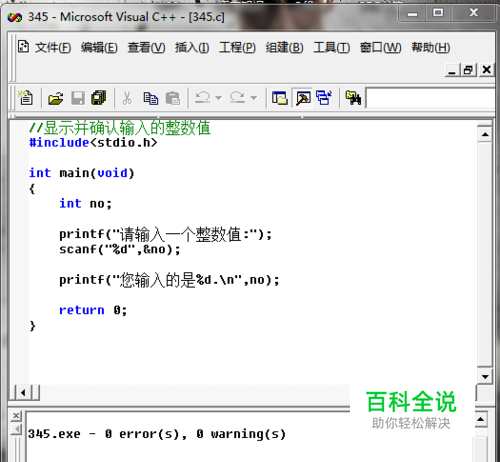This screenshot has width=500, height=462.
Task: Toggle the Workspace window icon
Action: click(280, 98)
